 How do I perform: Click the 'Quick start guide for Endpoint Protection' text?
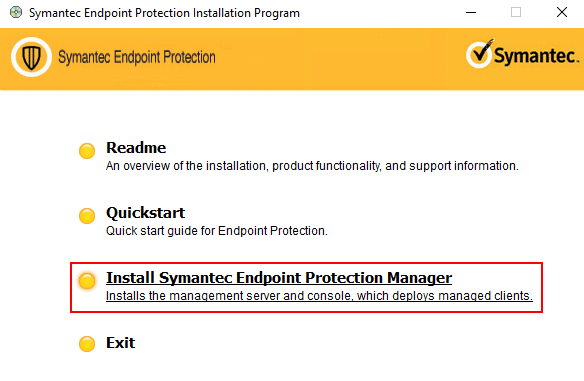pos(217,231)
